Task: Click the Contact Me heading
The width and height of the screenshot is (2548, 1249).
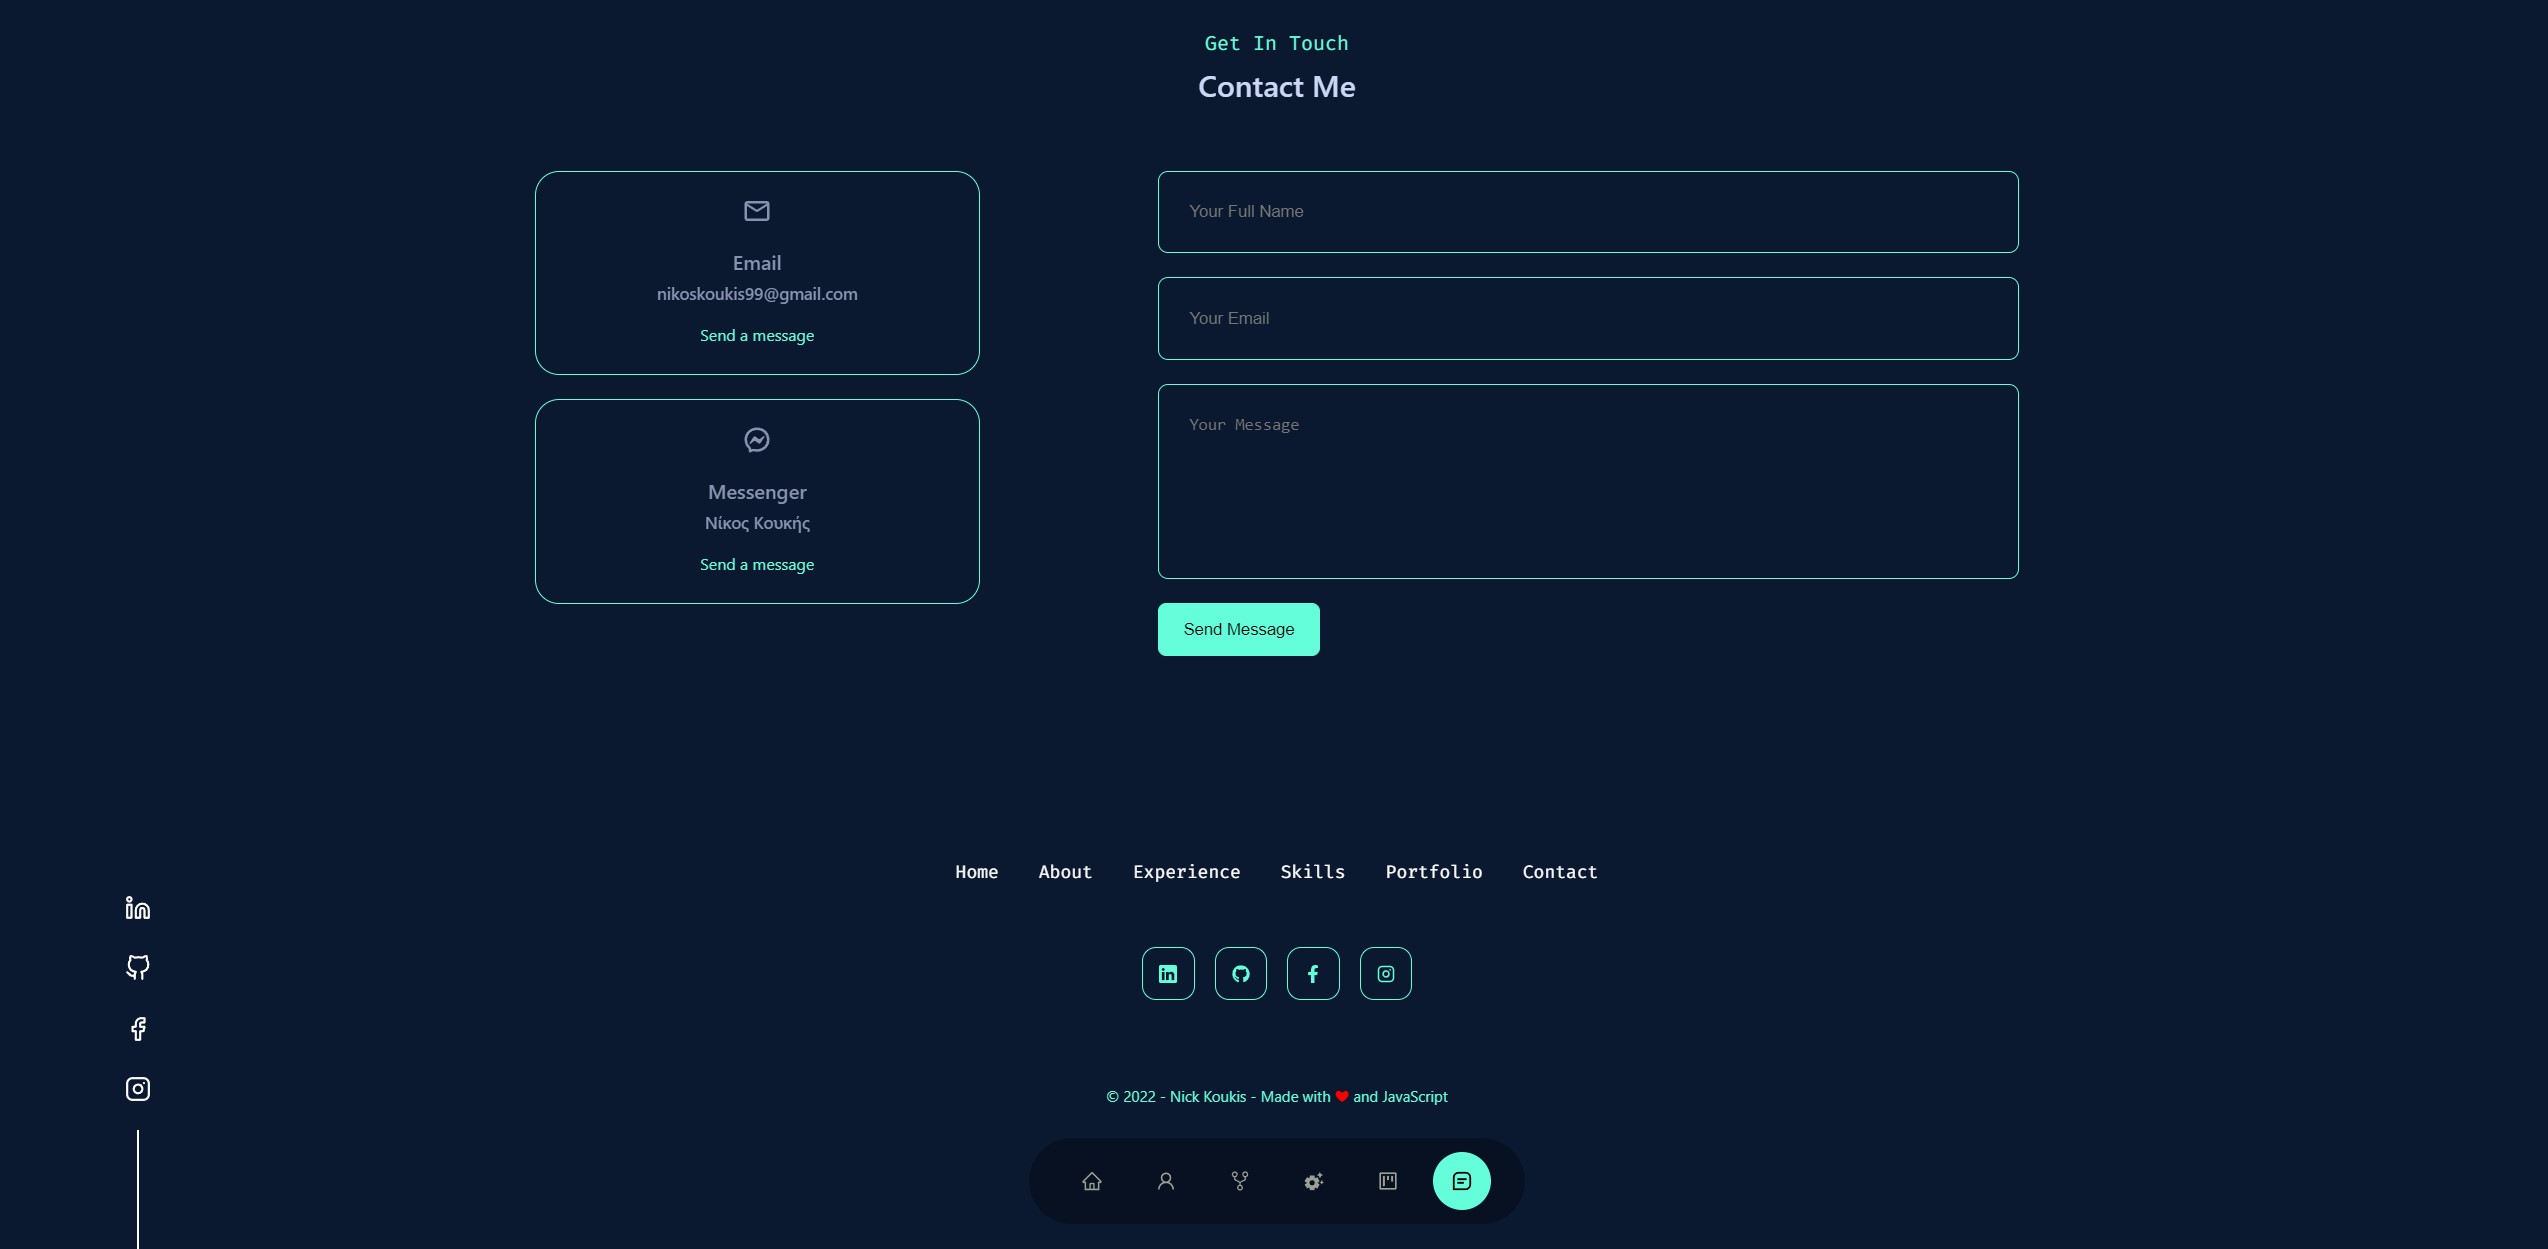Action: click(1277, 87)
